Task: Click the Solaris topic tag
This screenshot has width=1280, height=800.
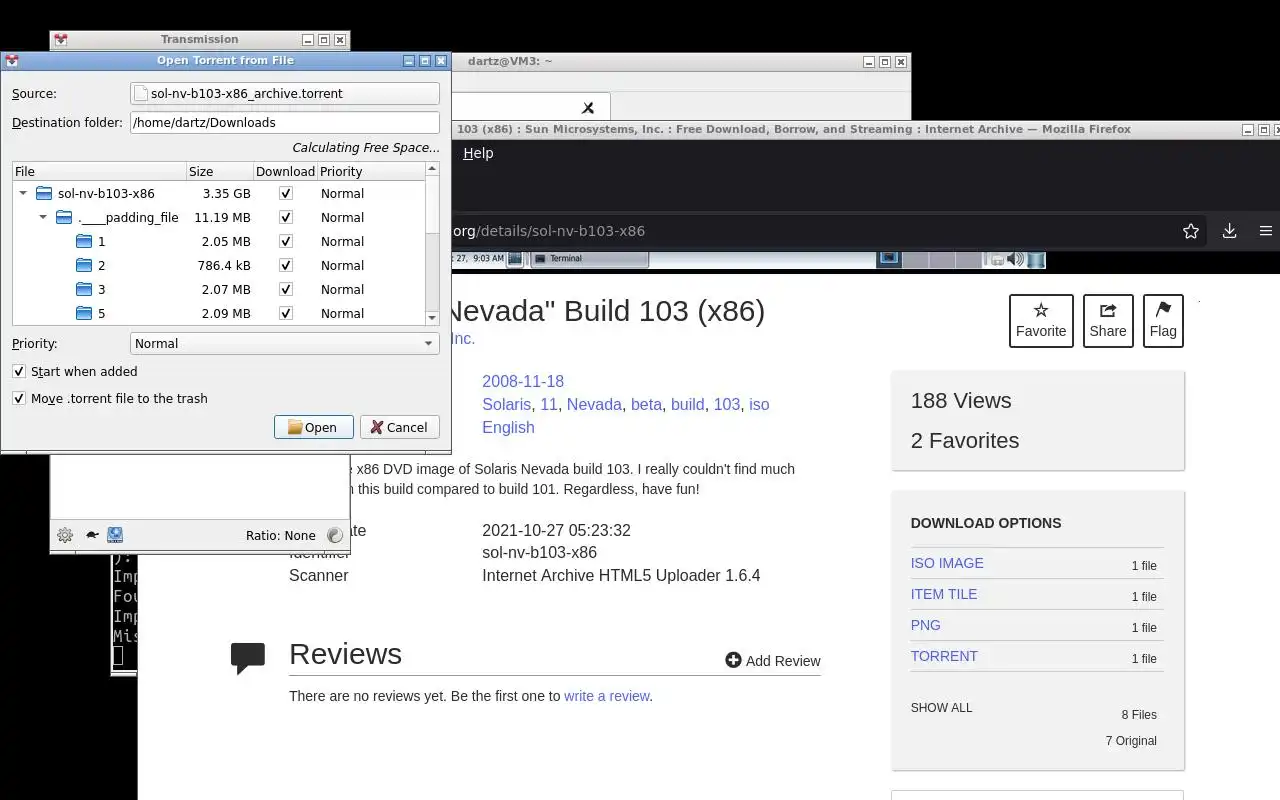Action: 506,404
